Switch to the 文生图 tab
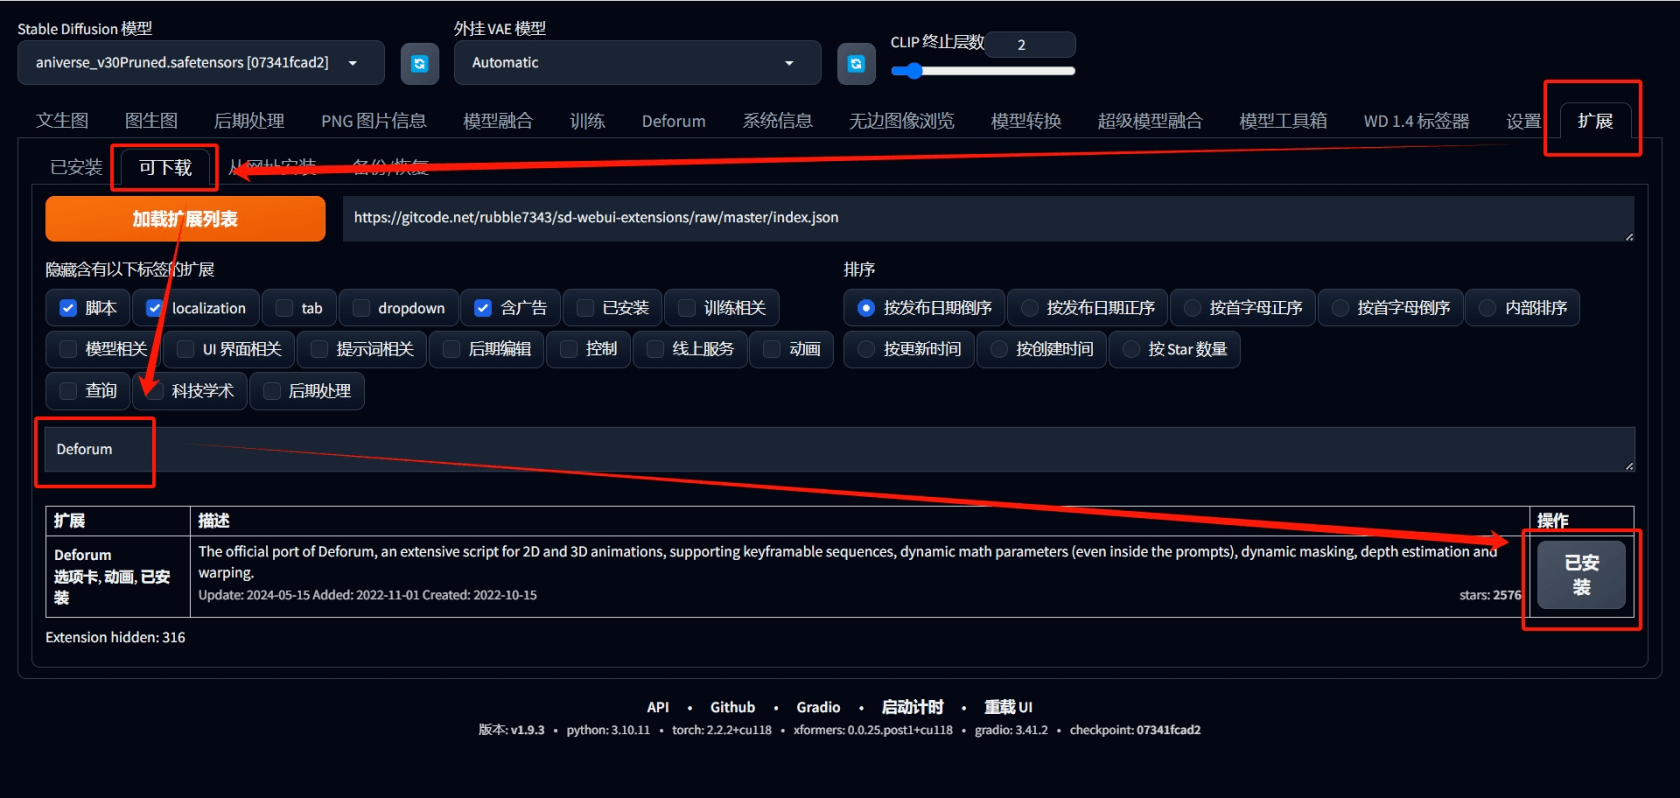The image size is (1680, 798). point(62,121)
